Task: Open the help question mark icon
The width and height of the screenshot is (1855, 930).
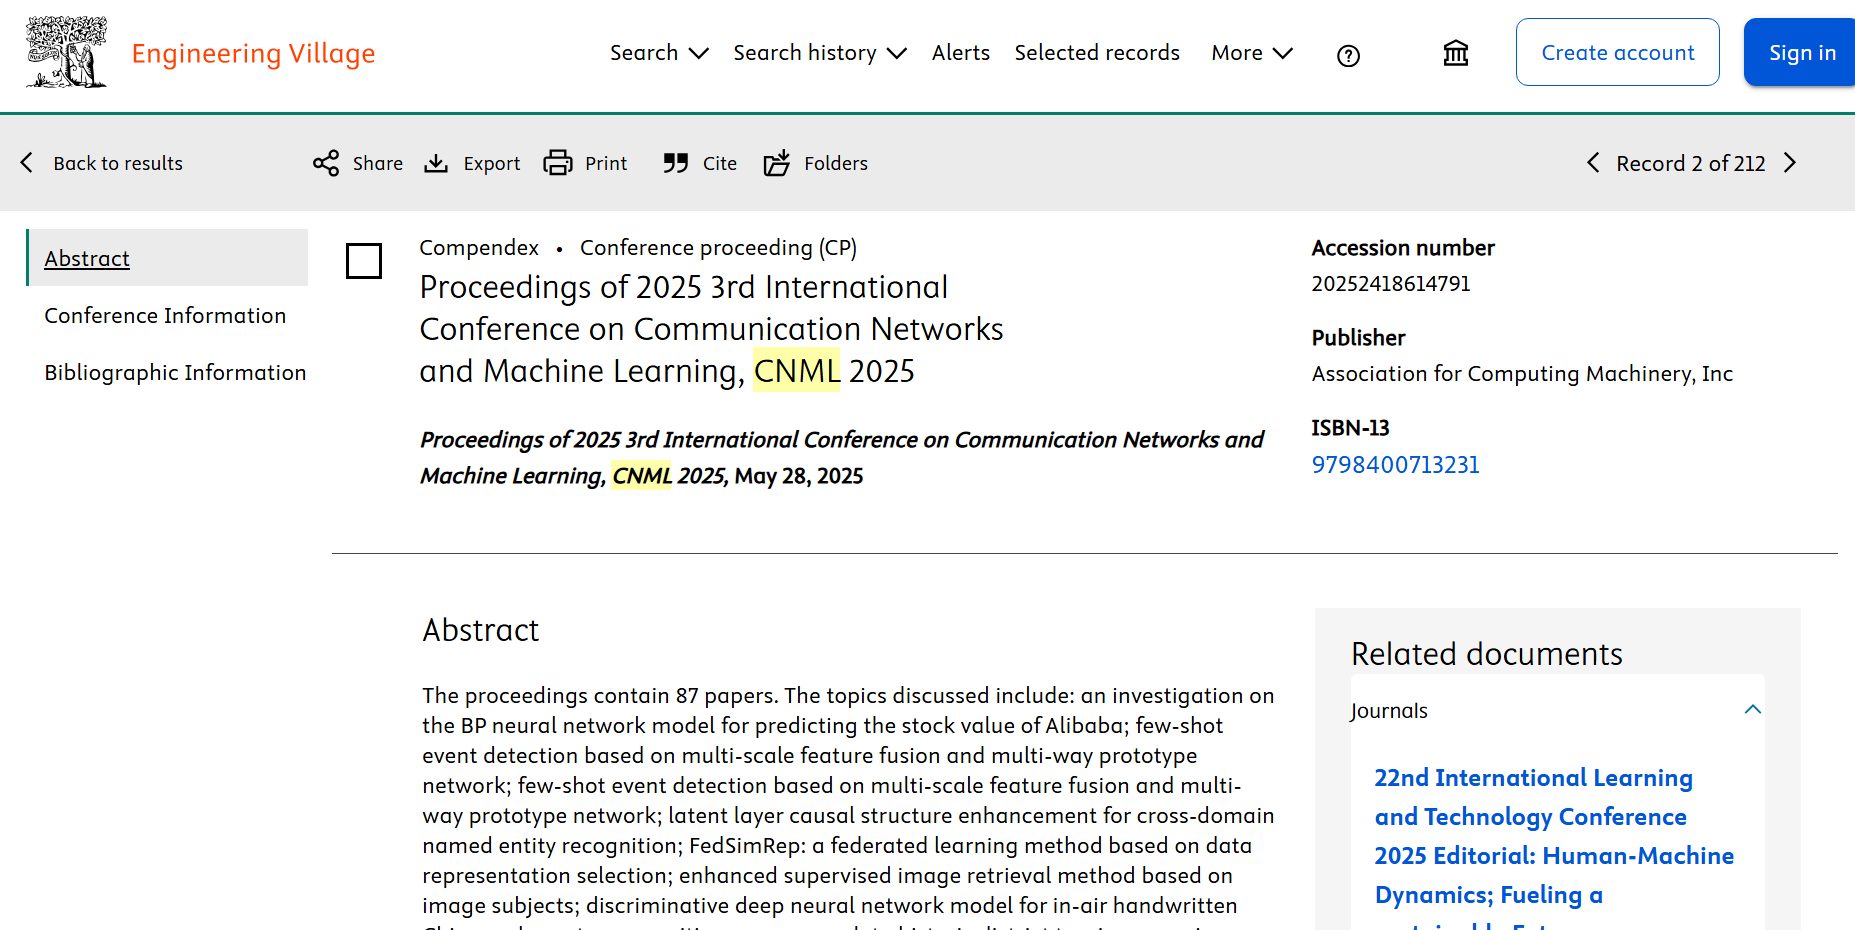Action: (1348, 56)
